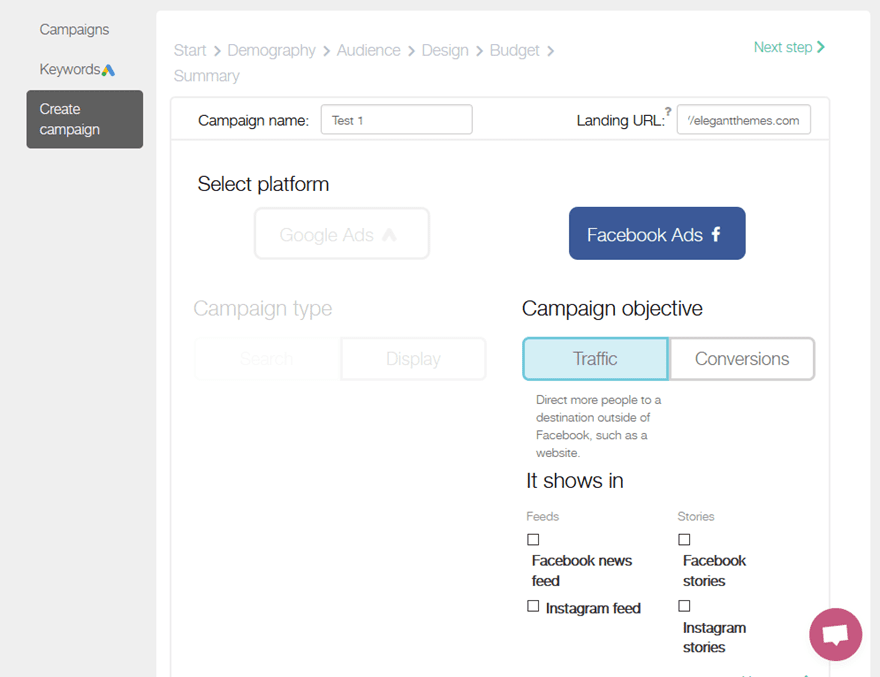Switch to the Conversions objective tab
The width and height of the screenshot is (880, 677).
coord(742,358)
